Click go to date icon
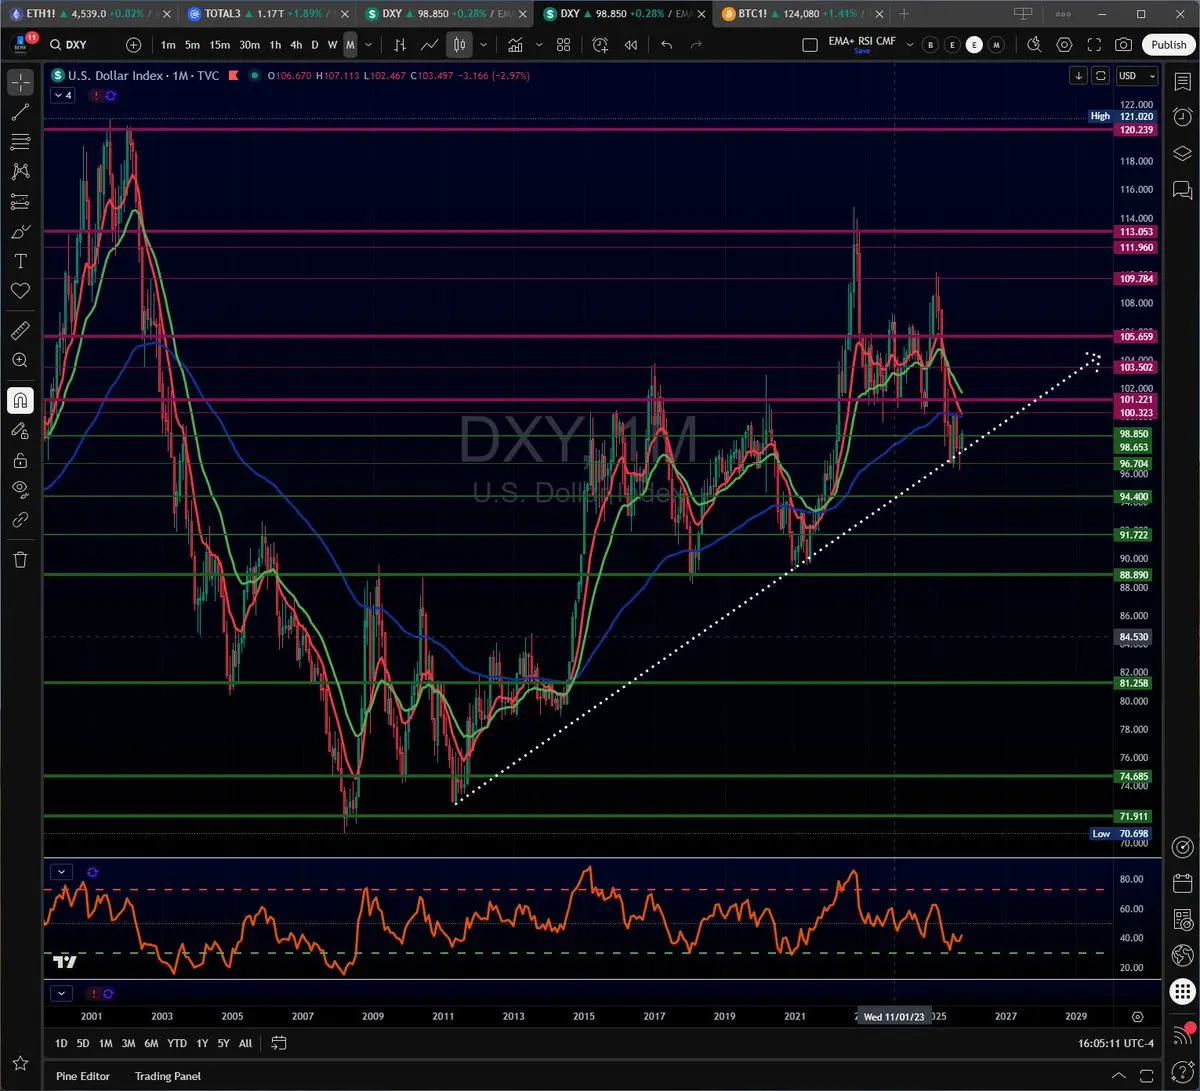Screen dimensions: 1200x1091 click(278, 1043)
